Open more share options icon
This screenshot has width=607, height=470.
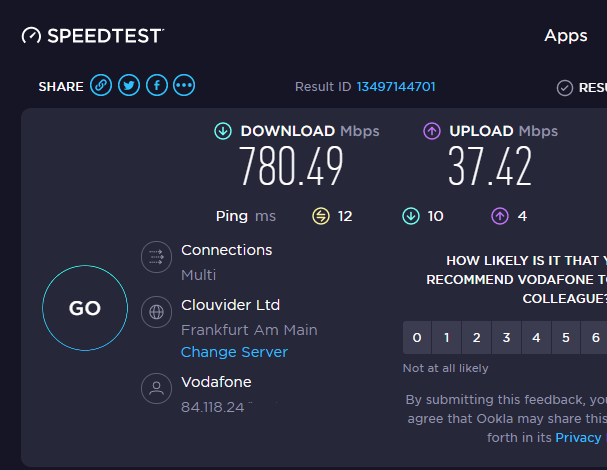184,85
